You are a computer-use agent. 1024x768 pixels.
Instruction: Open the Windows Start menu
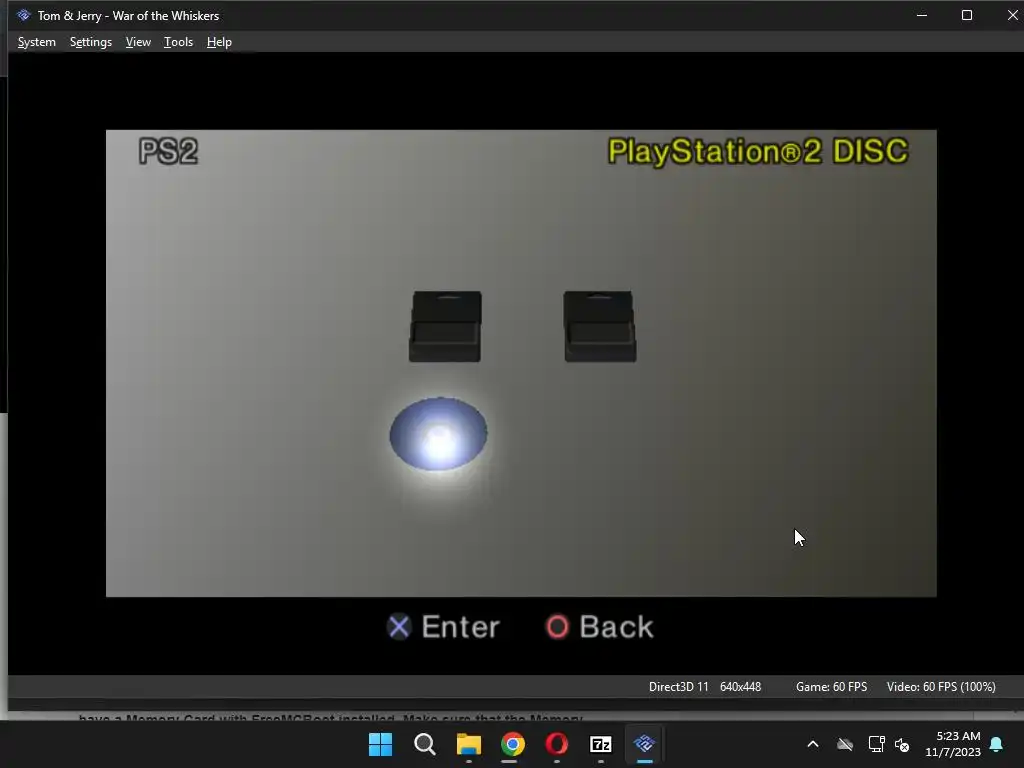(x=380, y=744)
